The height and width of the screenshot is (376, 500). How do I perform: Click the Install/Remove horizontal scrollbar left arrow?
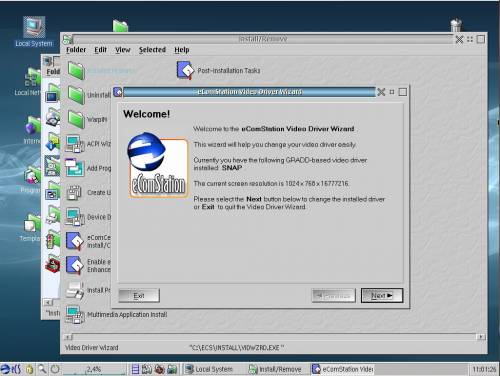(x=68, y=337)
